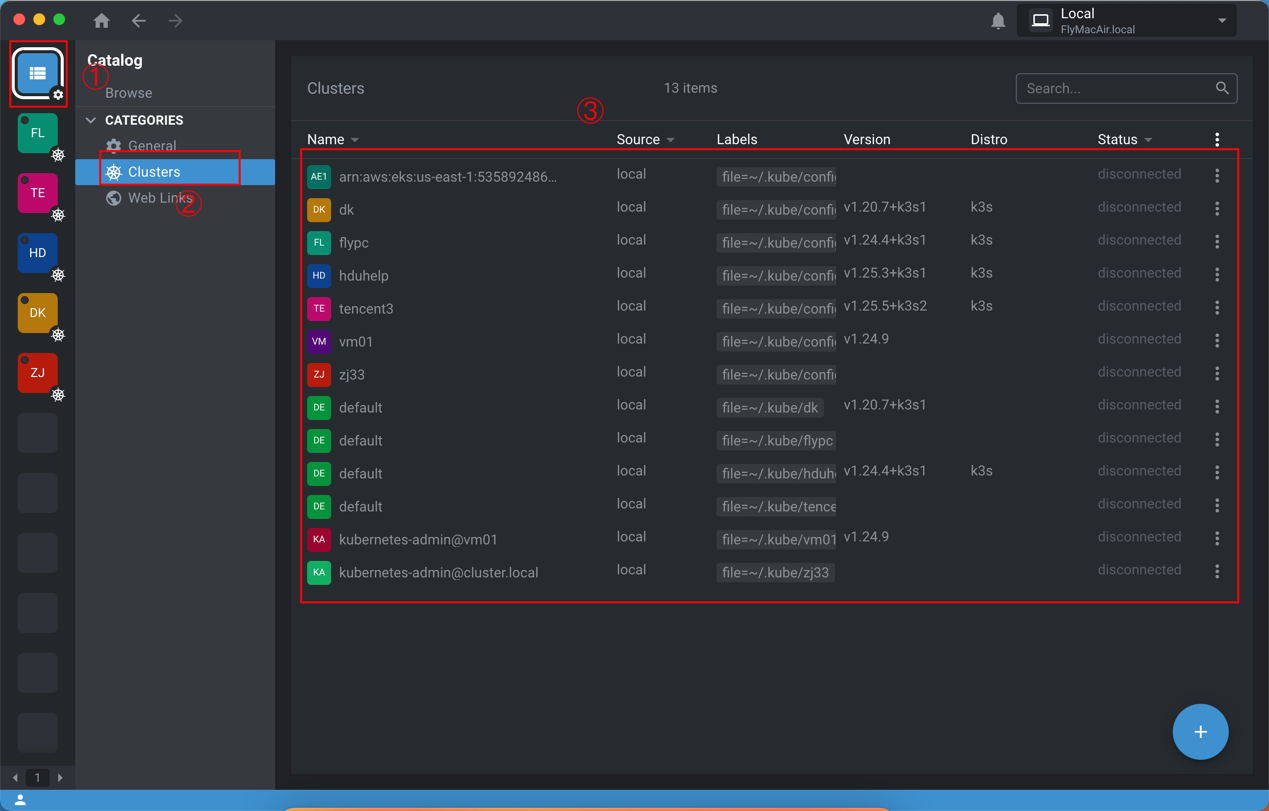Open the table column options menu
This screenshot has height=811, width=1269.
(x=1217, y=140)
